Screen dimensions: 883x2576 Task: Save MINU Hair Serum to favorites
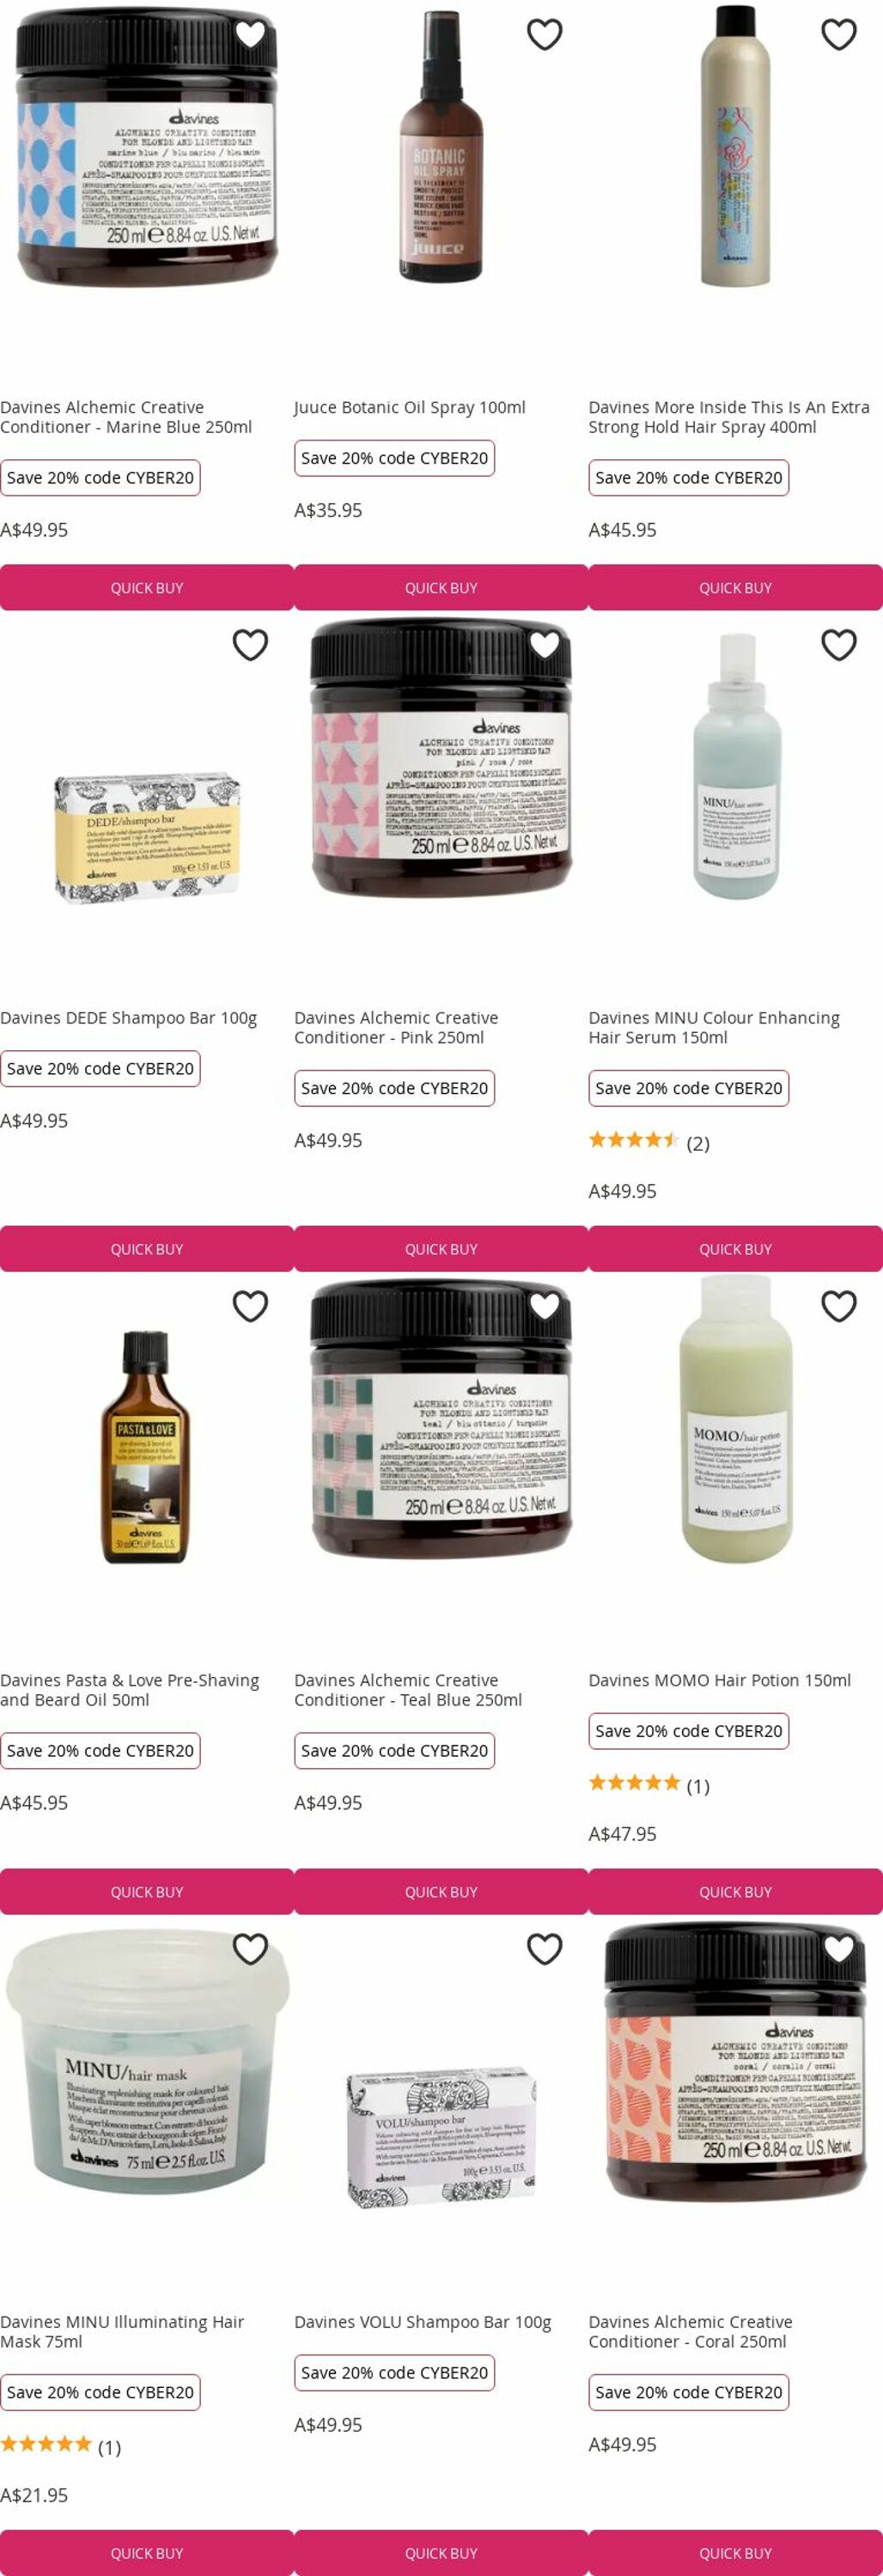(x=838, y=645)
